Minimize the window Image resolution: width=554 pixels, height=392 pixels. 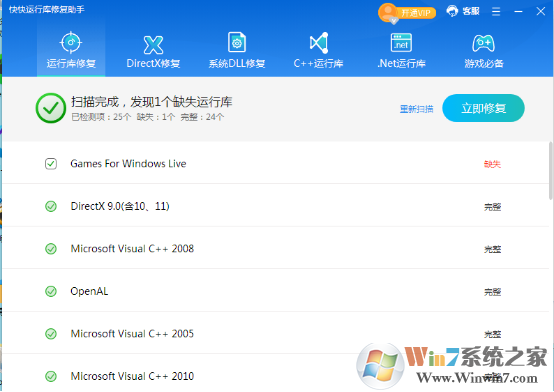(518, 12)
